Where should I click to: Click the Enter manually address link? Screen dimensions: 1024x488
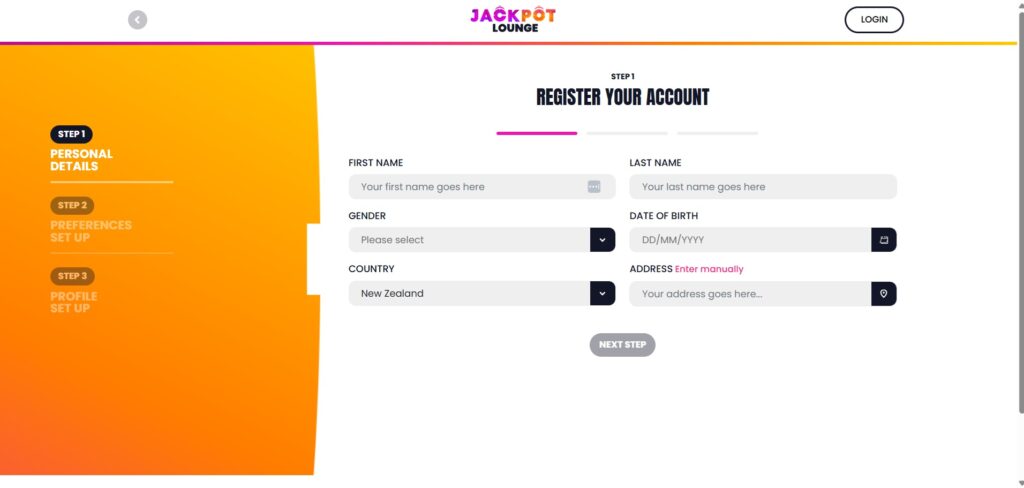(709, 269)
